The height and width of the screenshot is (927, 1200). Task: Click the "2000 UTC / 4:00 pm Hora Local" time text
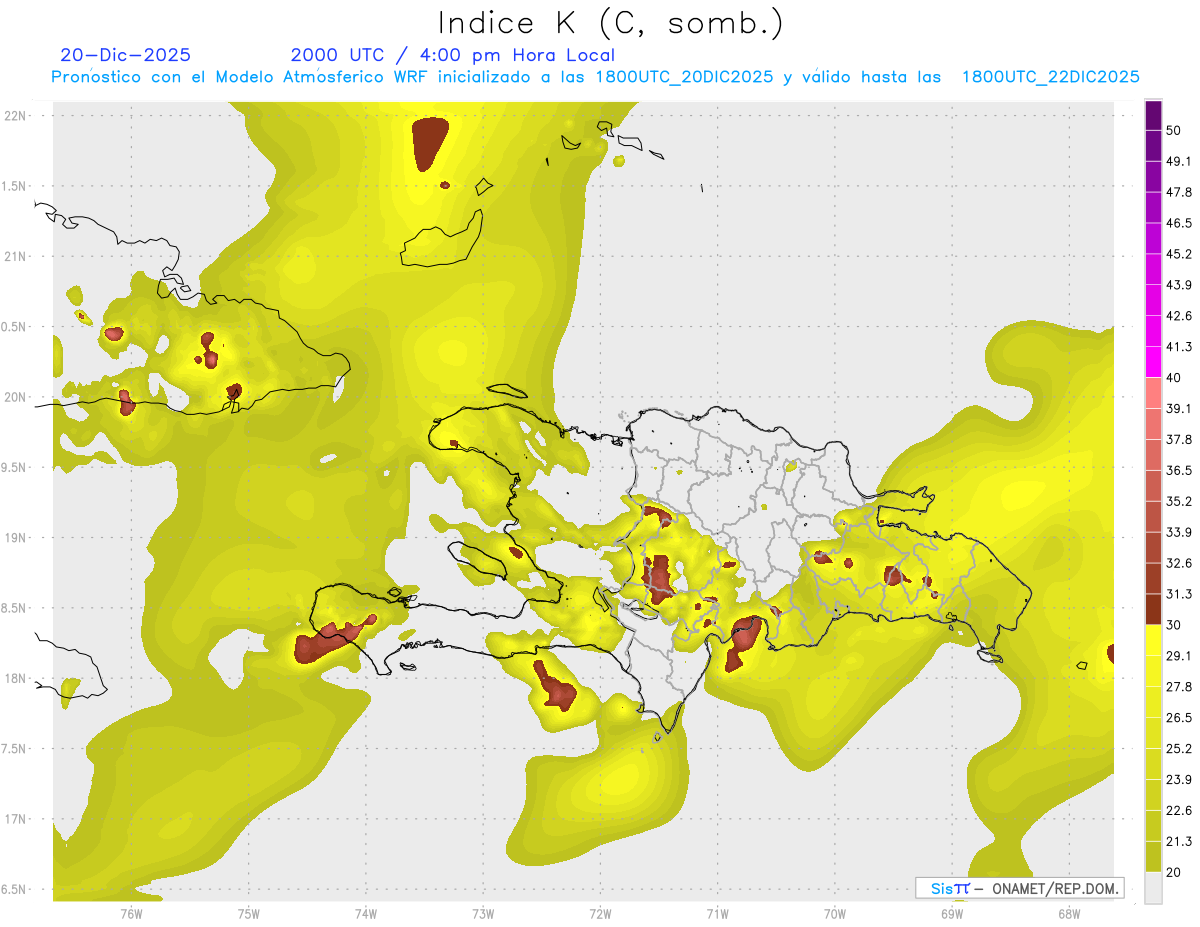[453, 55]
